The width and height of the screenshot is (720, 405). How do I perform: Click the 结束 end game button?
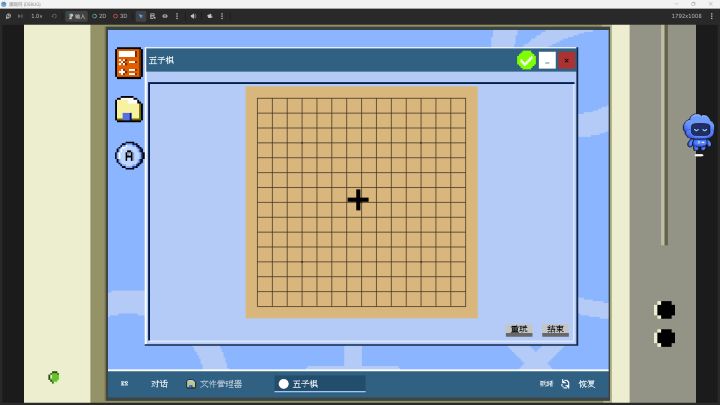click(x=555, y=329)
